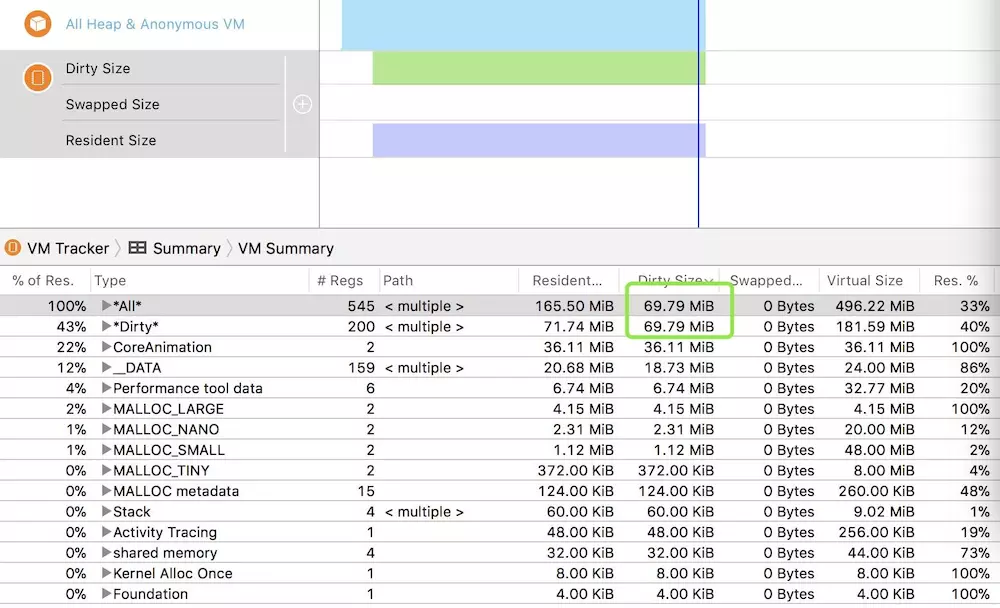The height and width of the screenshot is (608, 1000).
Task: Expand the Foundation row
Action: [106, 594]
